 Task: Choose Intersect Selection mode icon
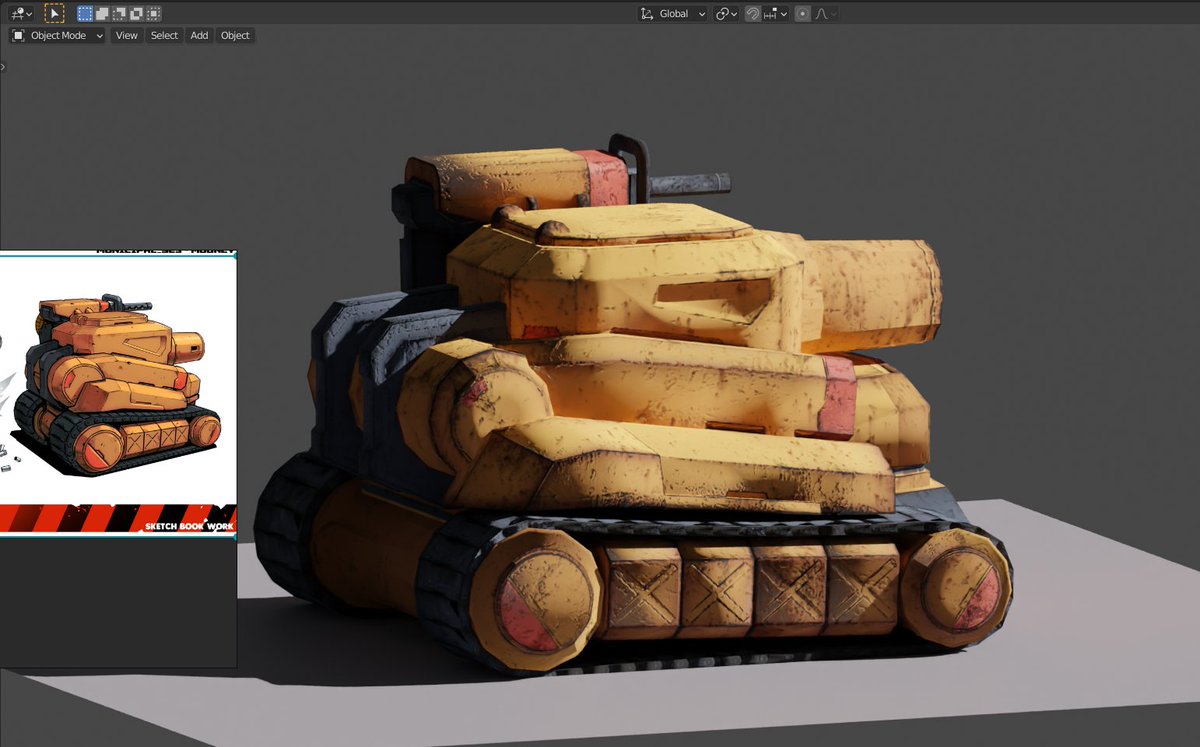[x=153, y=14]
